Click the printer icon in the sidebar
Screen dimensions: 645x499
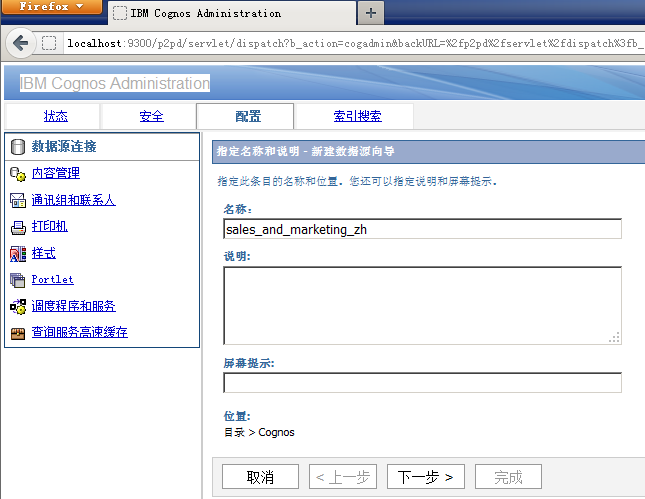(x=18, y=227)
